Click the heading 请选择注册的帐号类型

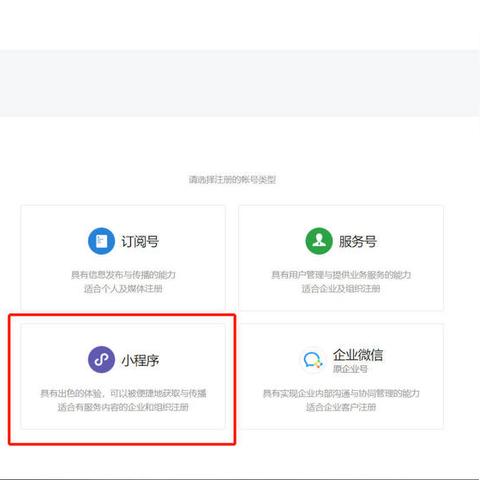[232, 180]
